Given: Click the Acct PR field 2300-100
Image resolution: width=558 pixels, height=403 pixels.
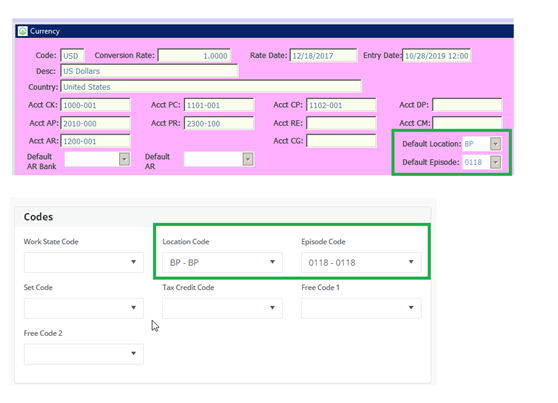Looking at the screenshot, I should [x=219, y=123].
